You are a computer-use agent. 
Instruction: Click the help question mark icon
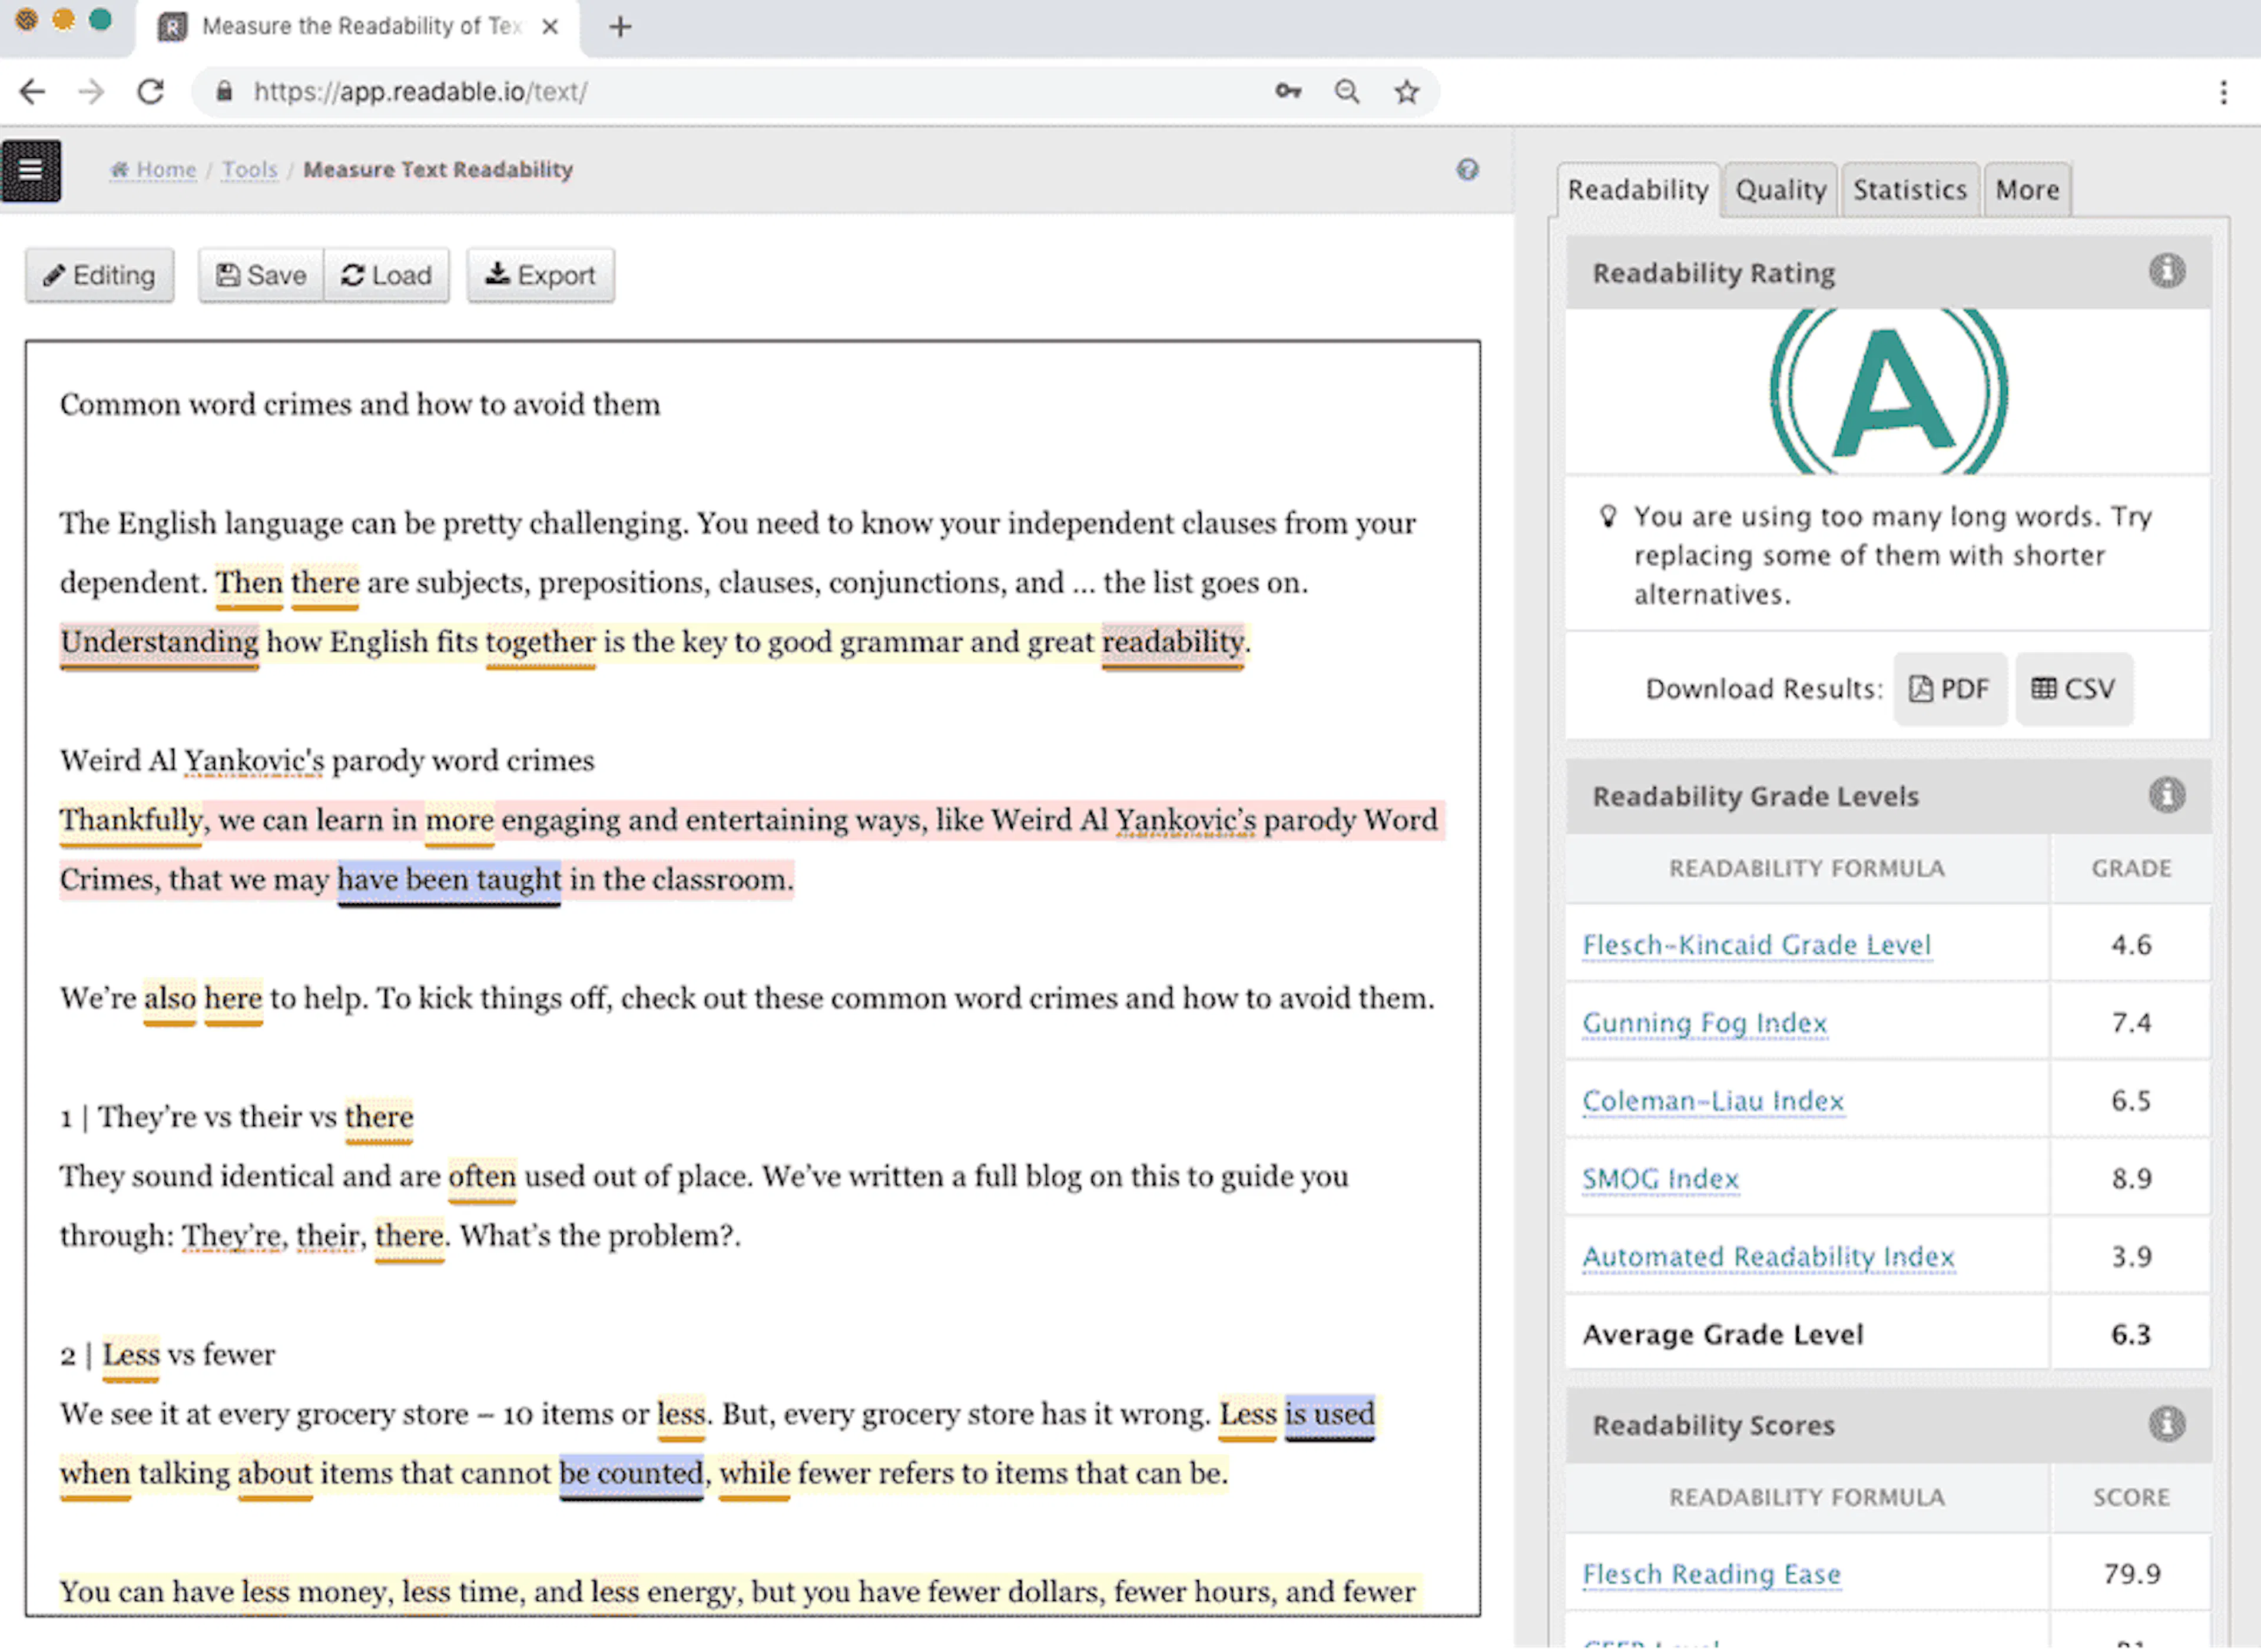pyautogui.click(x=1467, y=169)
